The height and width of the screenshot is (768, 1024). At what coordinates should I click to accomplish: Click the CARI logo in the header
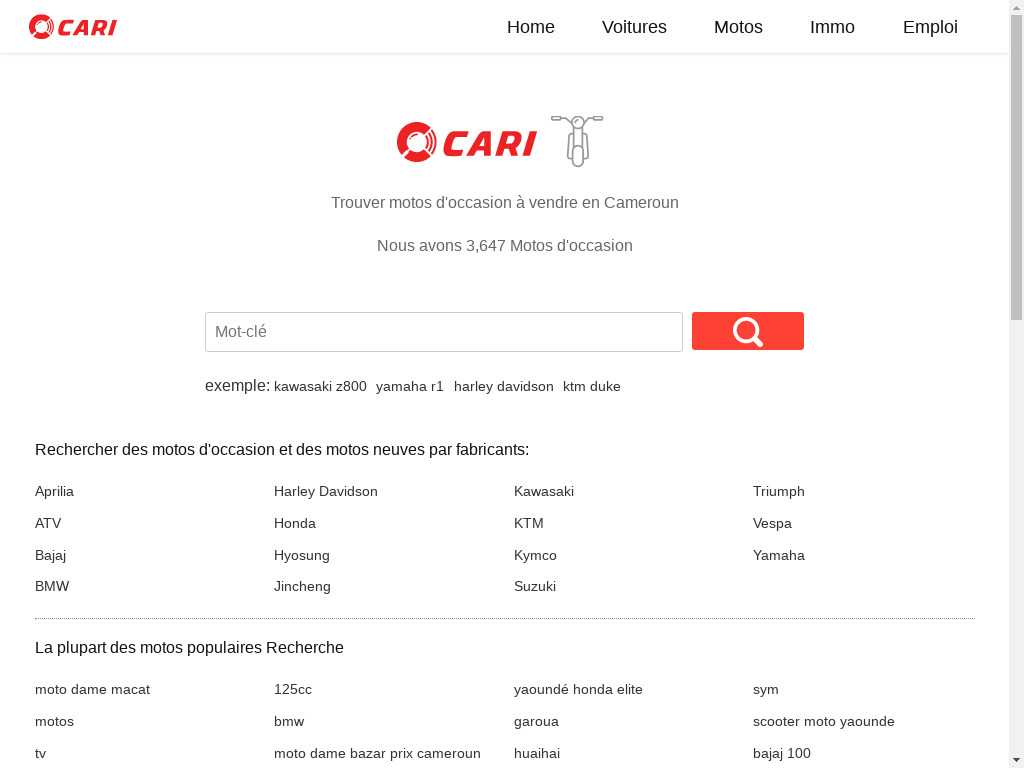click(x=72, y=27)
